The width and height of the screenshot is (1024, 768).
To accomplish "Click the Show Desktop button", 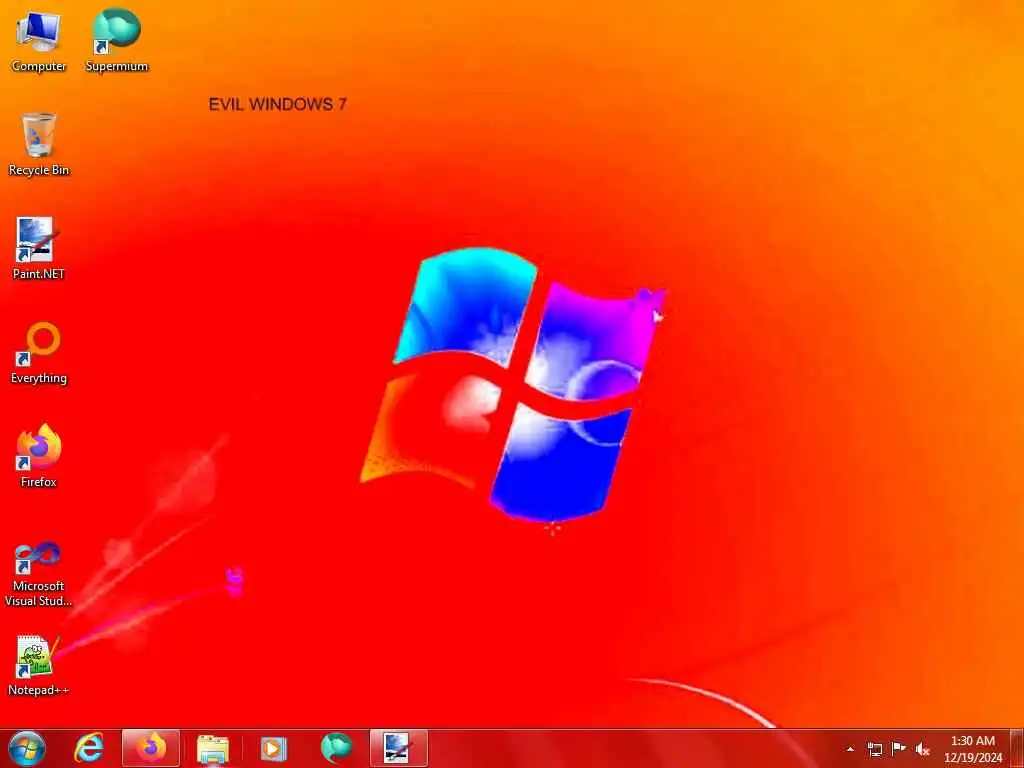I will (1016, 748).
